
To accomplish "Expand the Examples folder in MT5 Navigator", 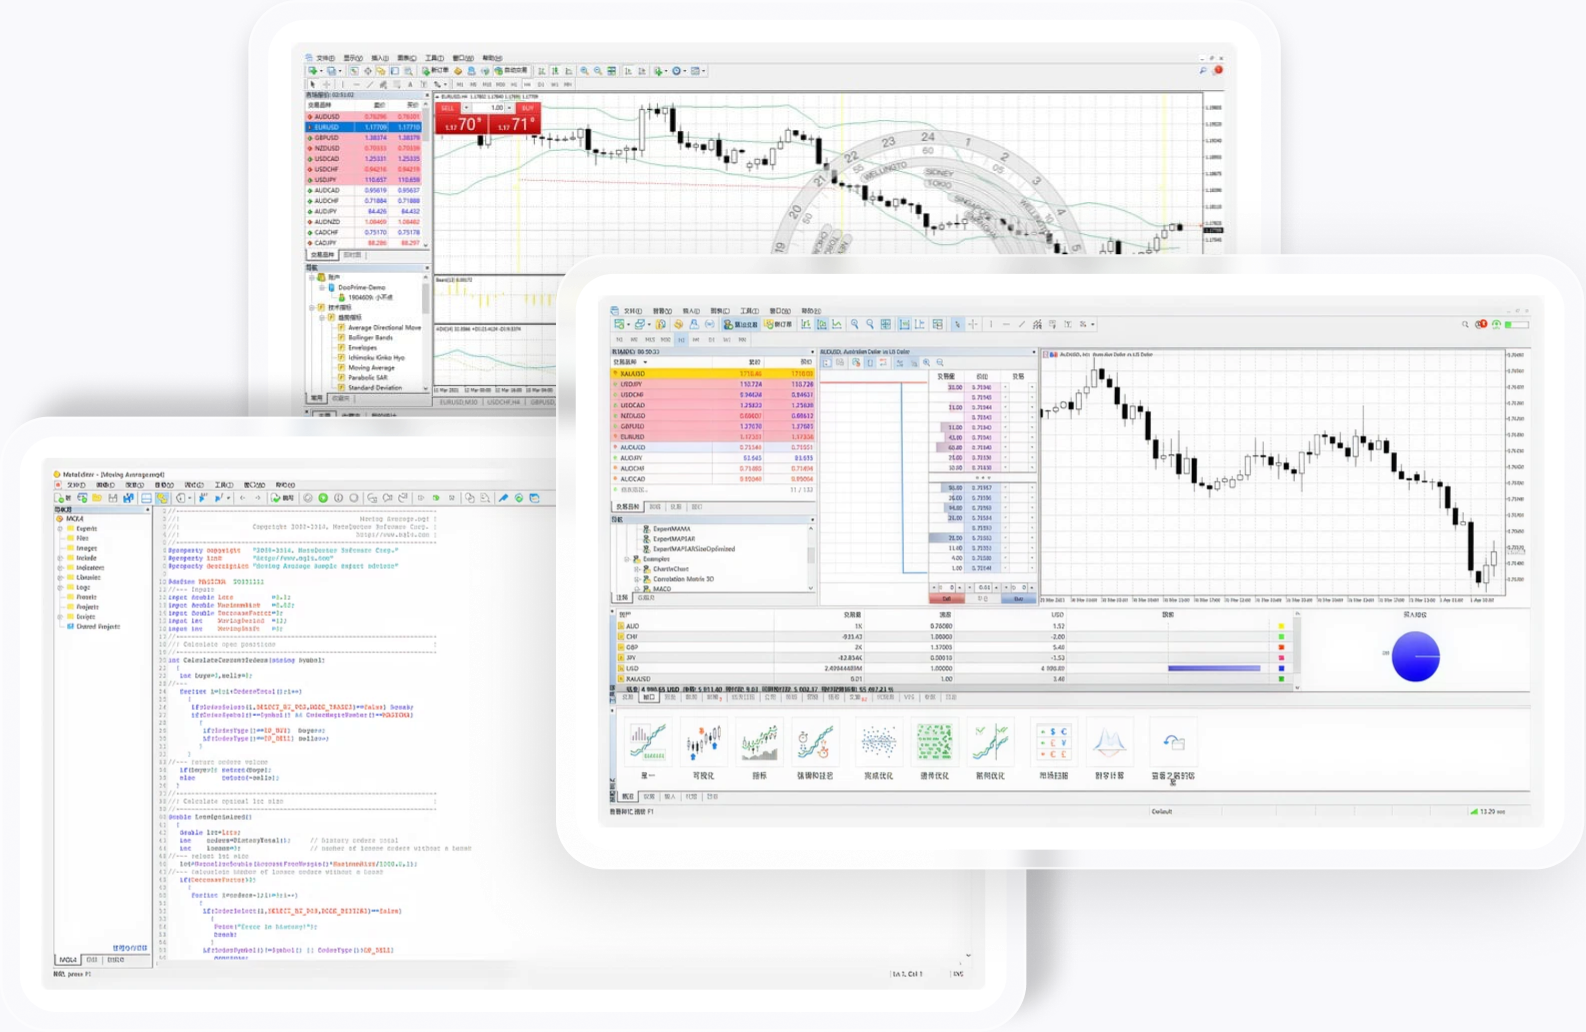I will 627,559.
